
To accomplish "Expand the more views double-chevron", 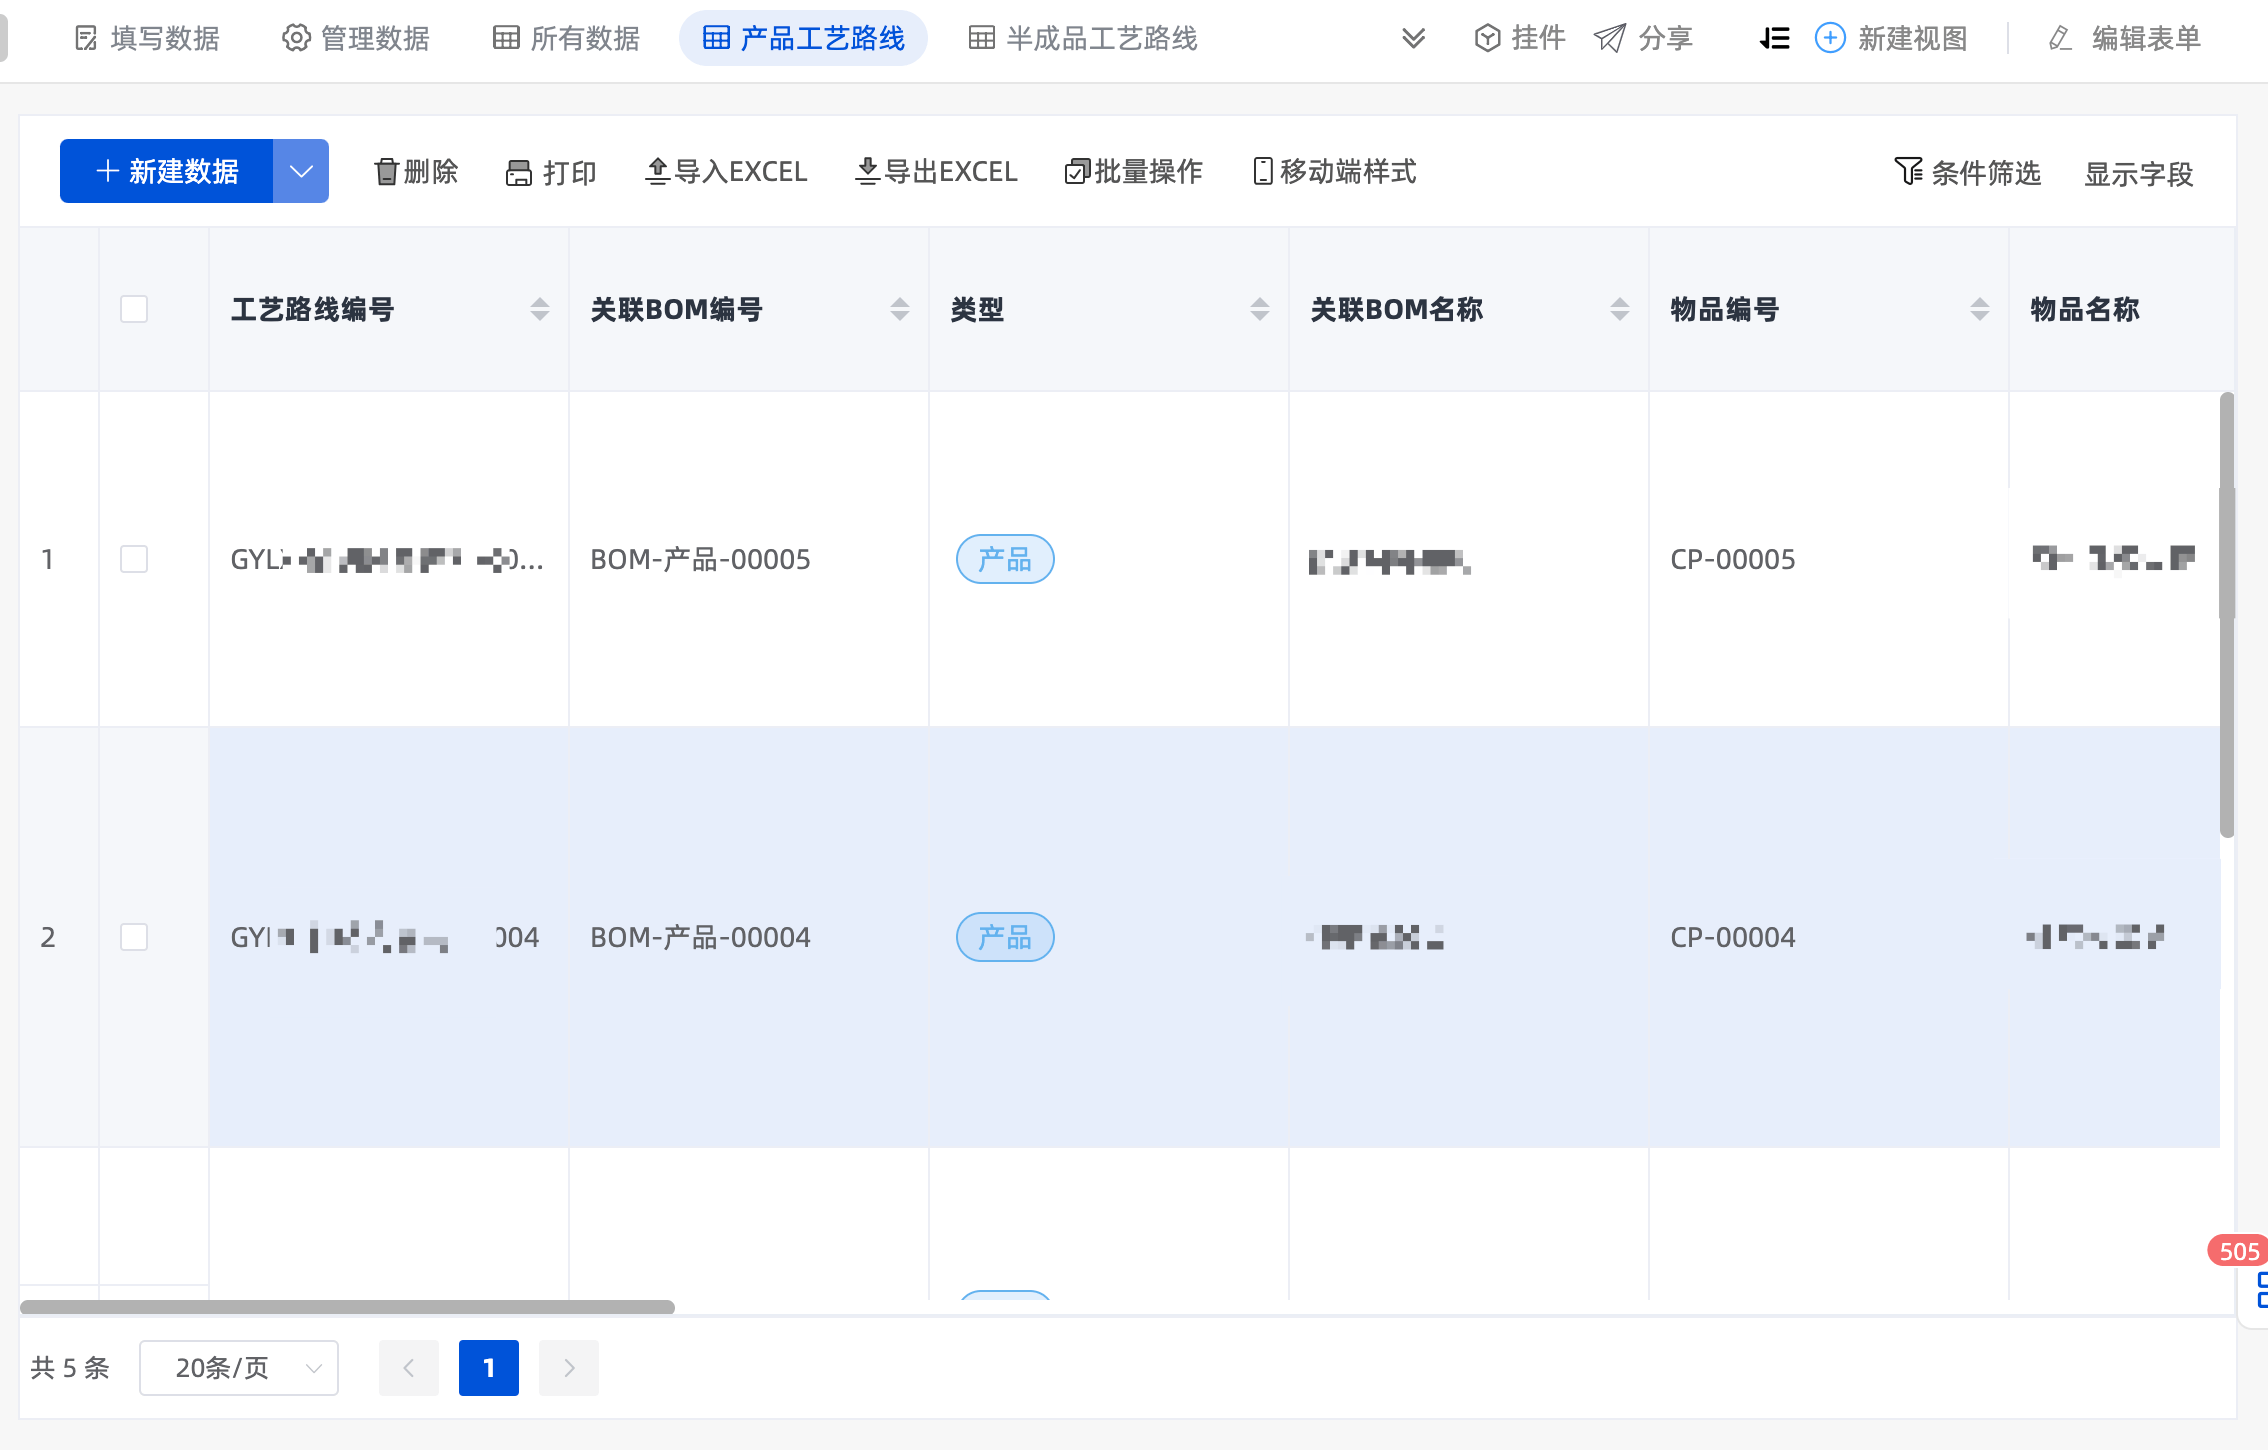I will 1413,38.
